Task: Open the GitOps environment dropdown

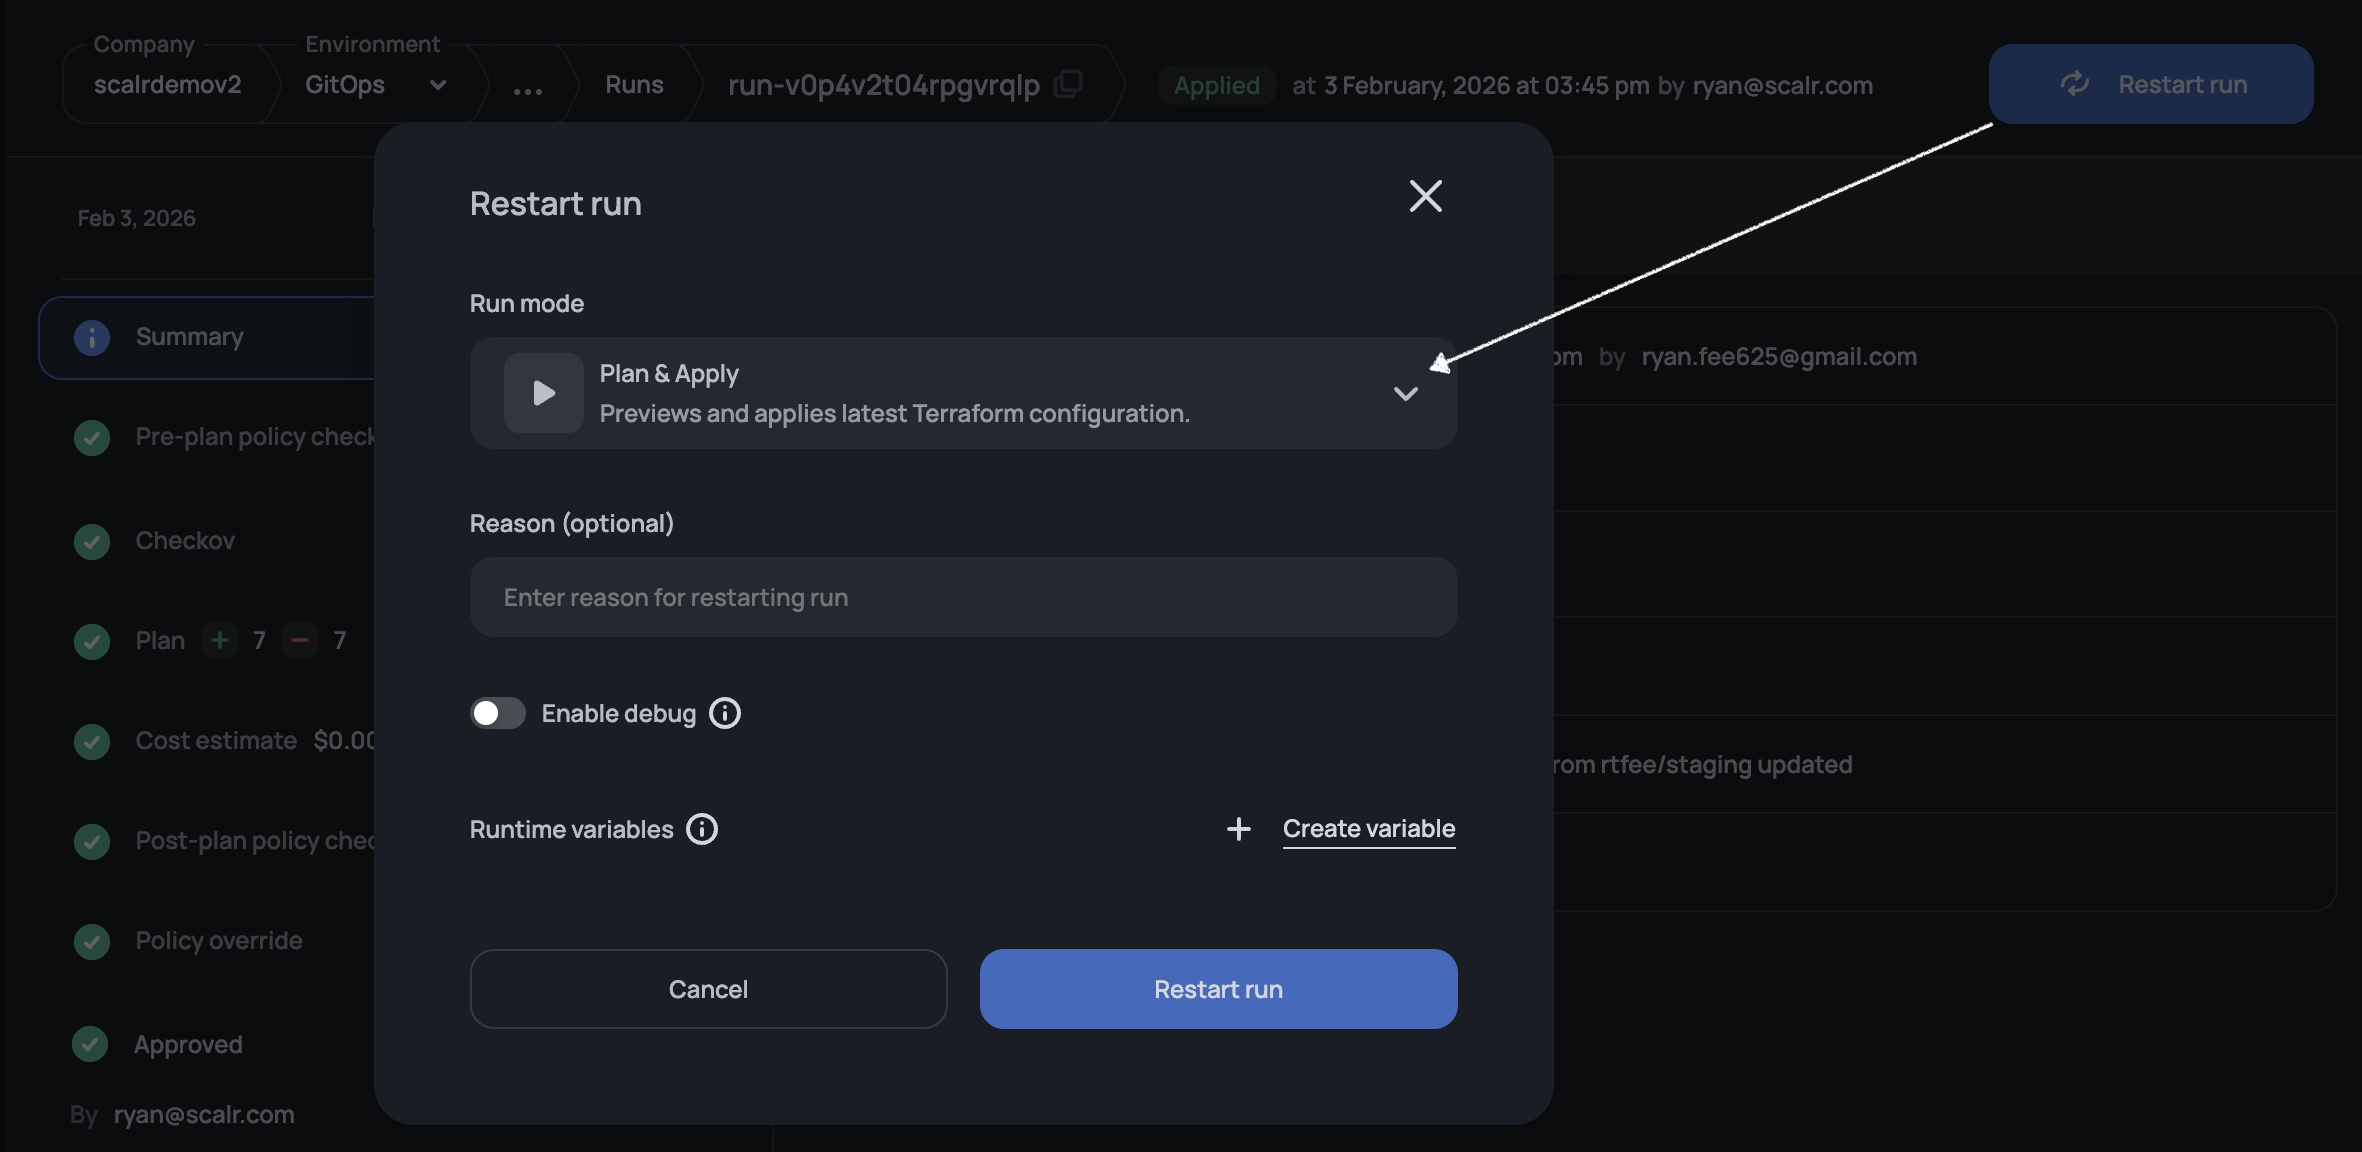Action: (x=437, y=85)
